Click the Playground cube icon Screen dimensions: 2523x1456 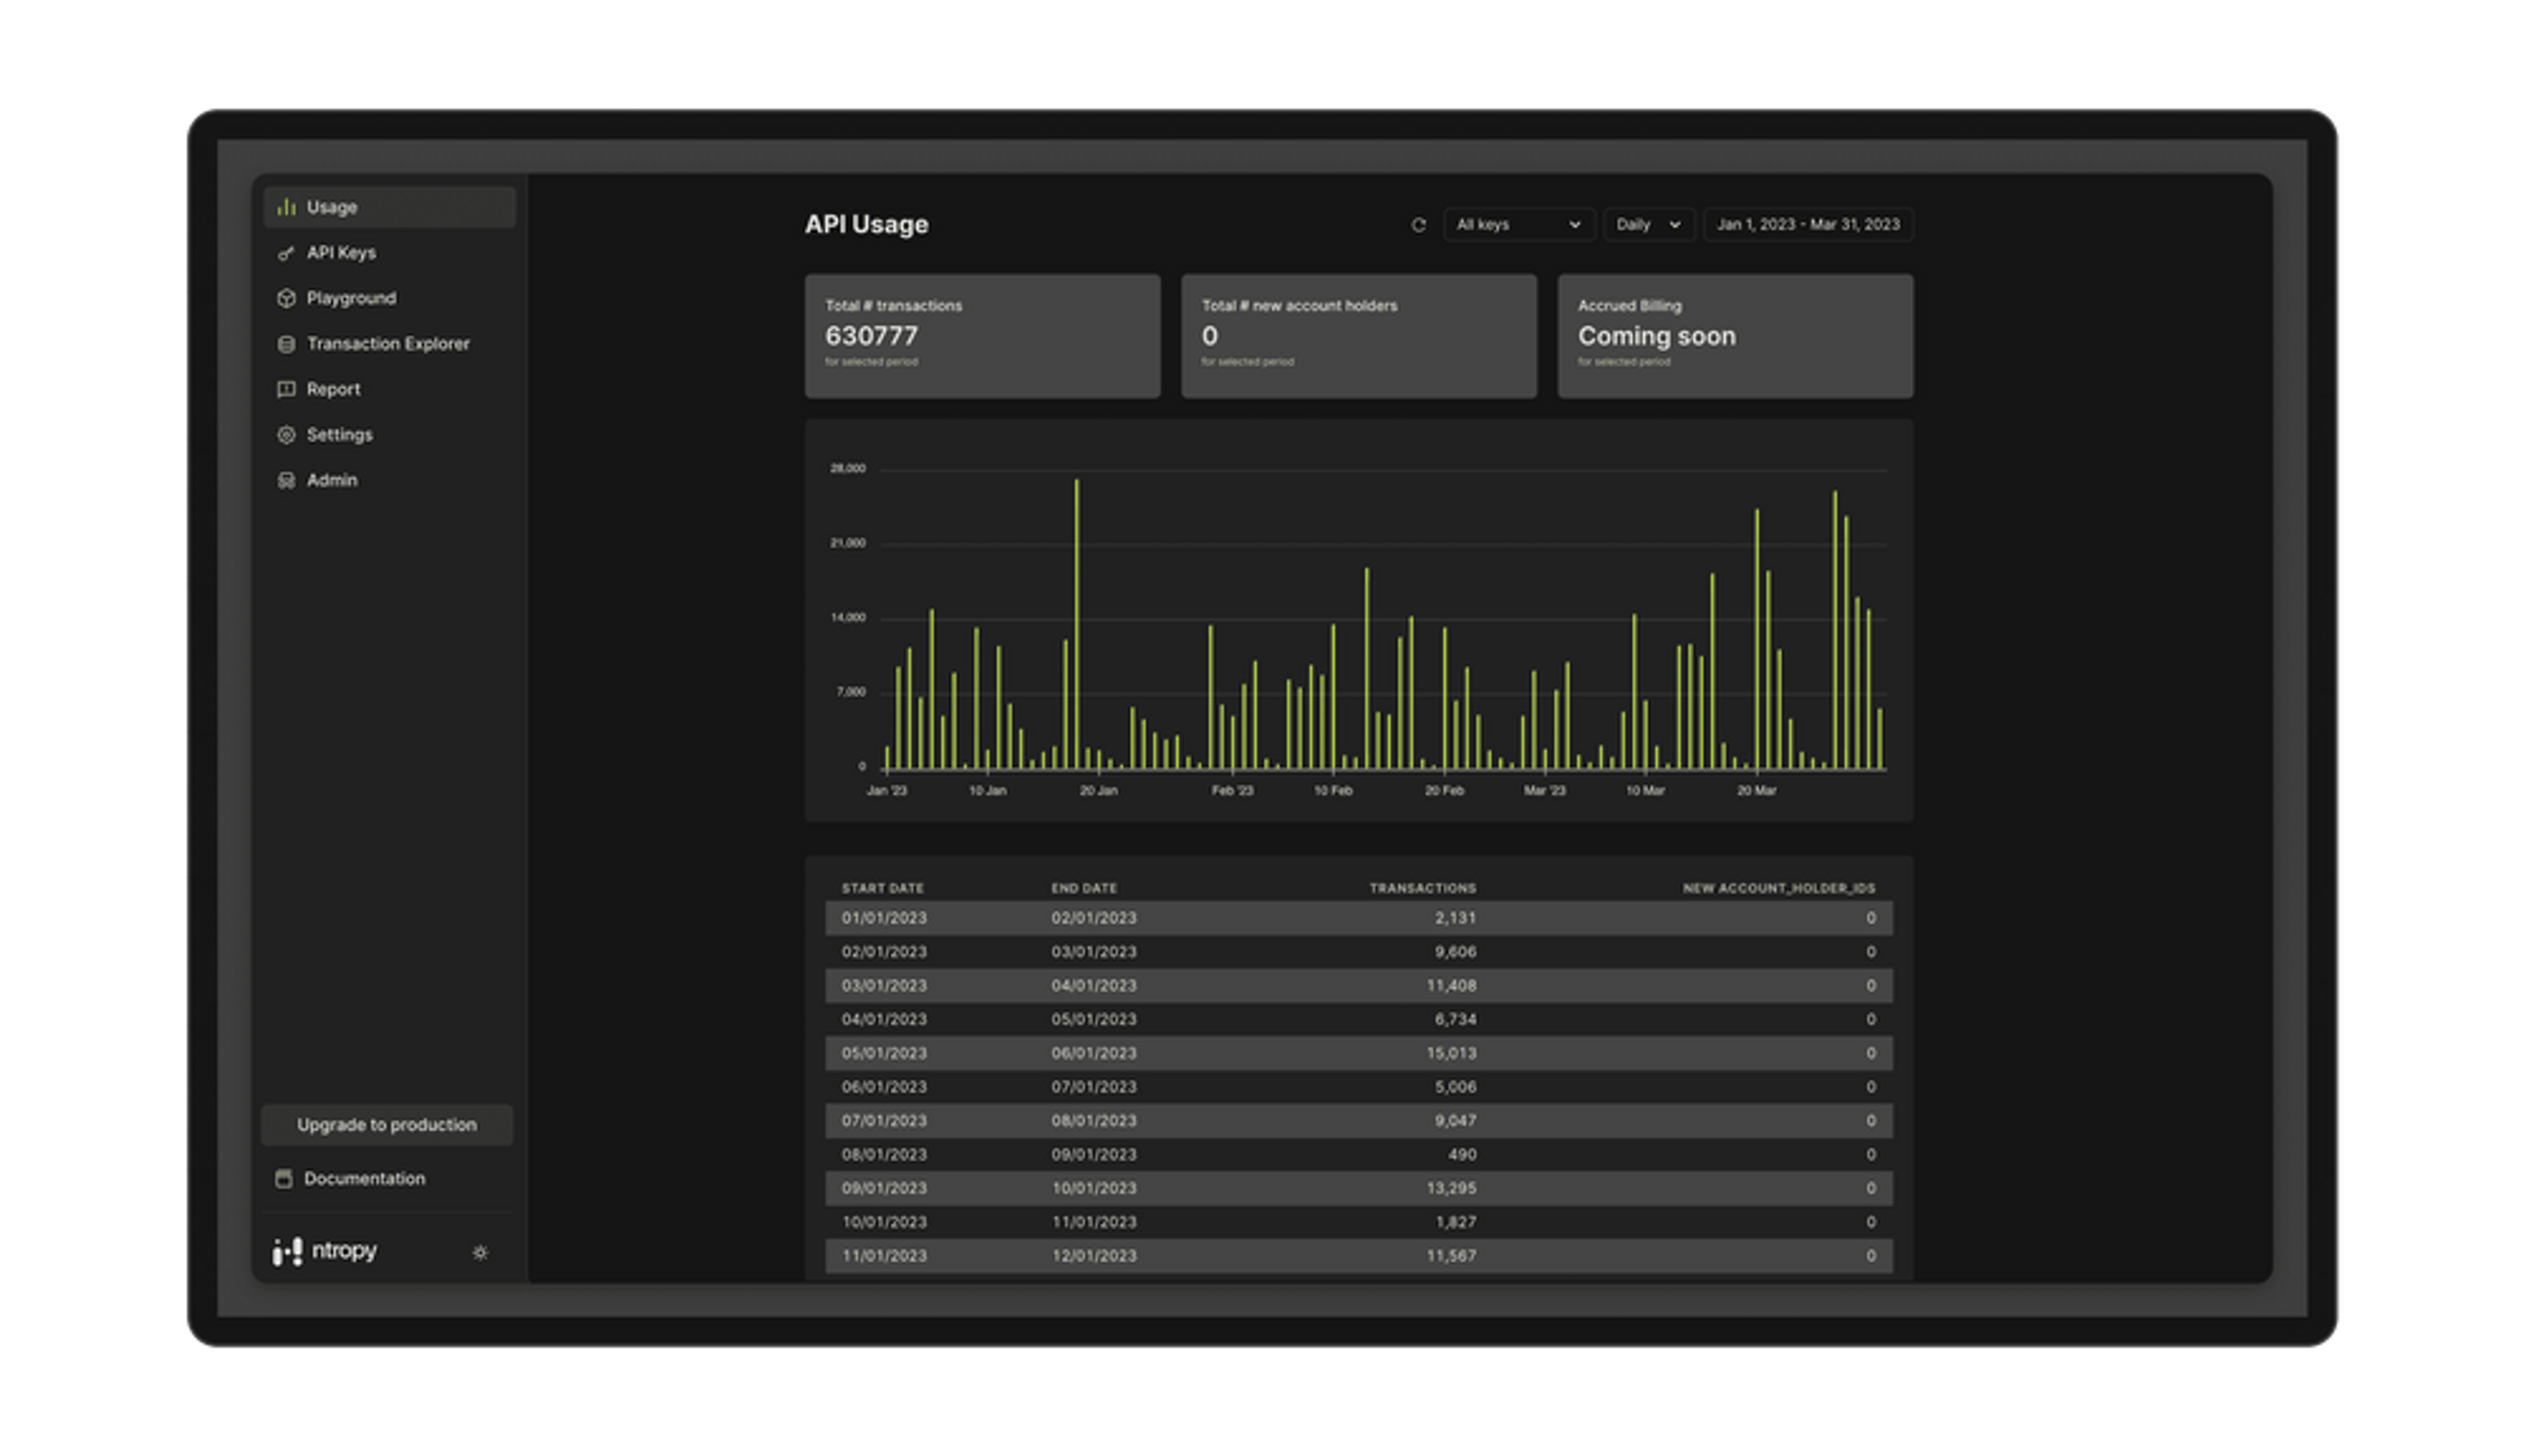(286, 298)
